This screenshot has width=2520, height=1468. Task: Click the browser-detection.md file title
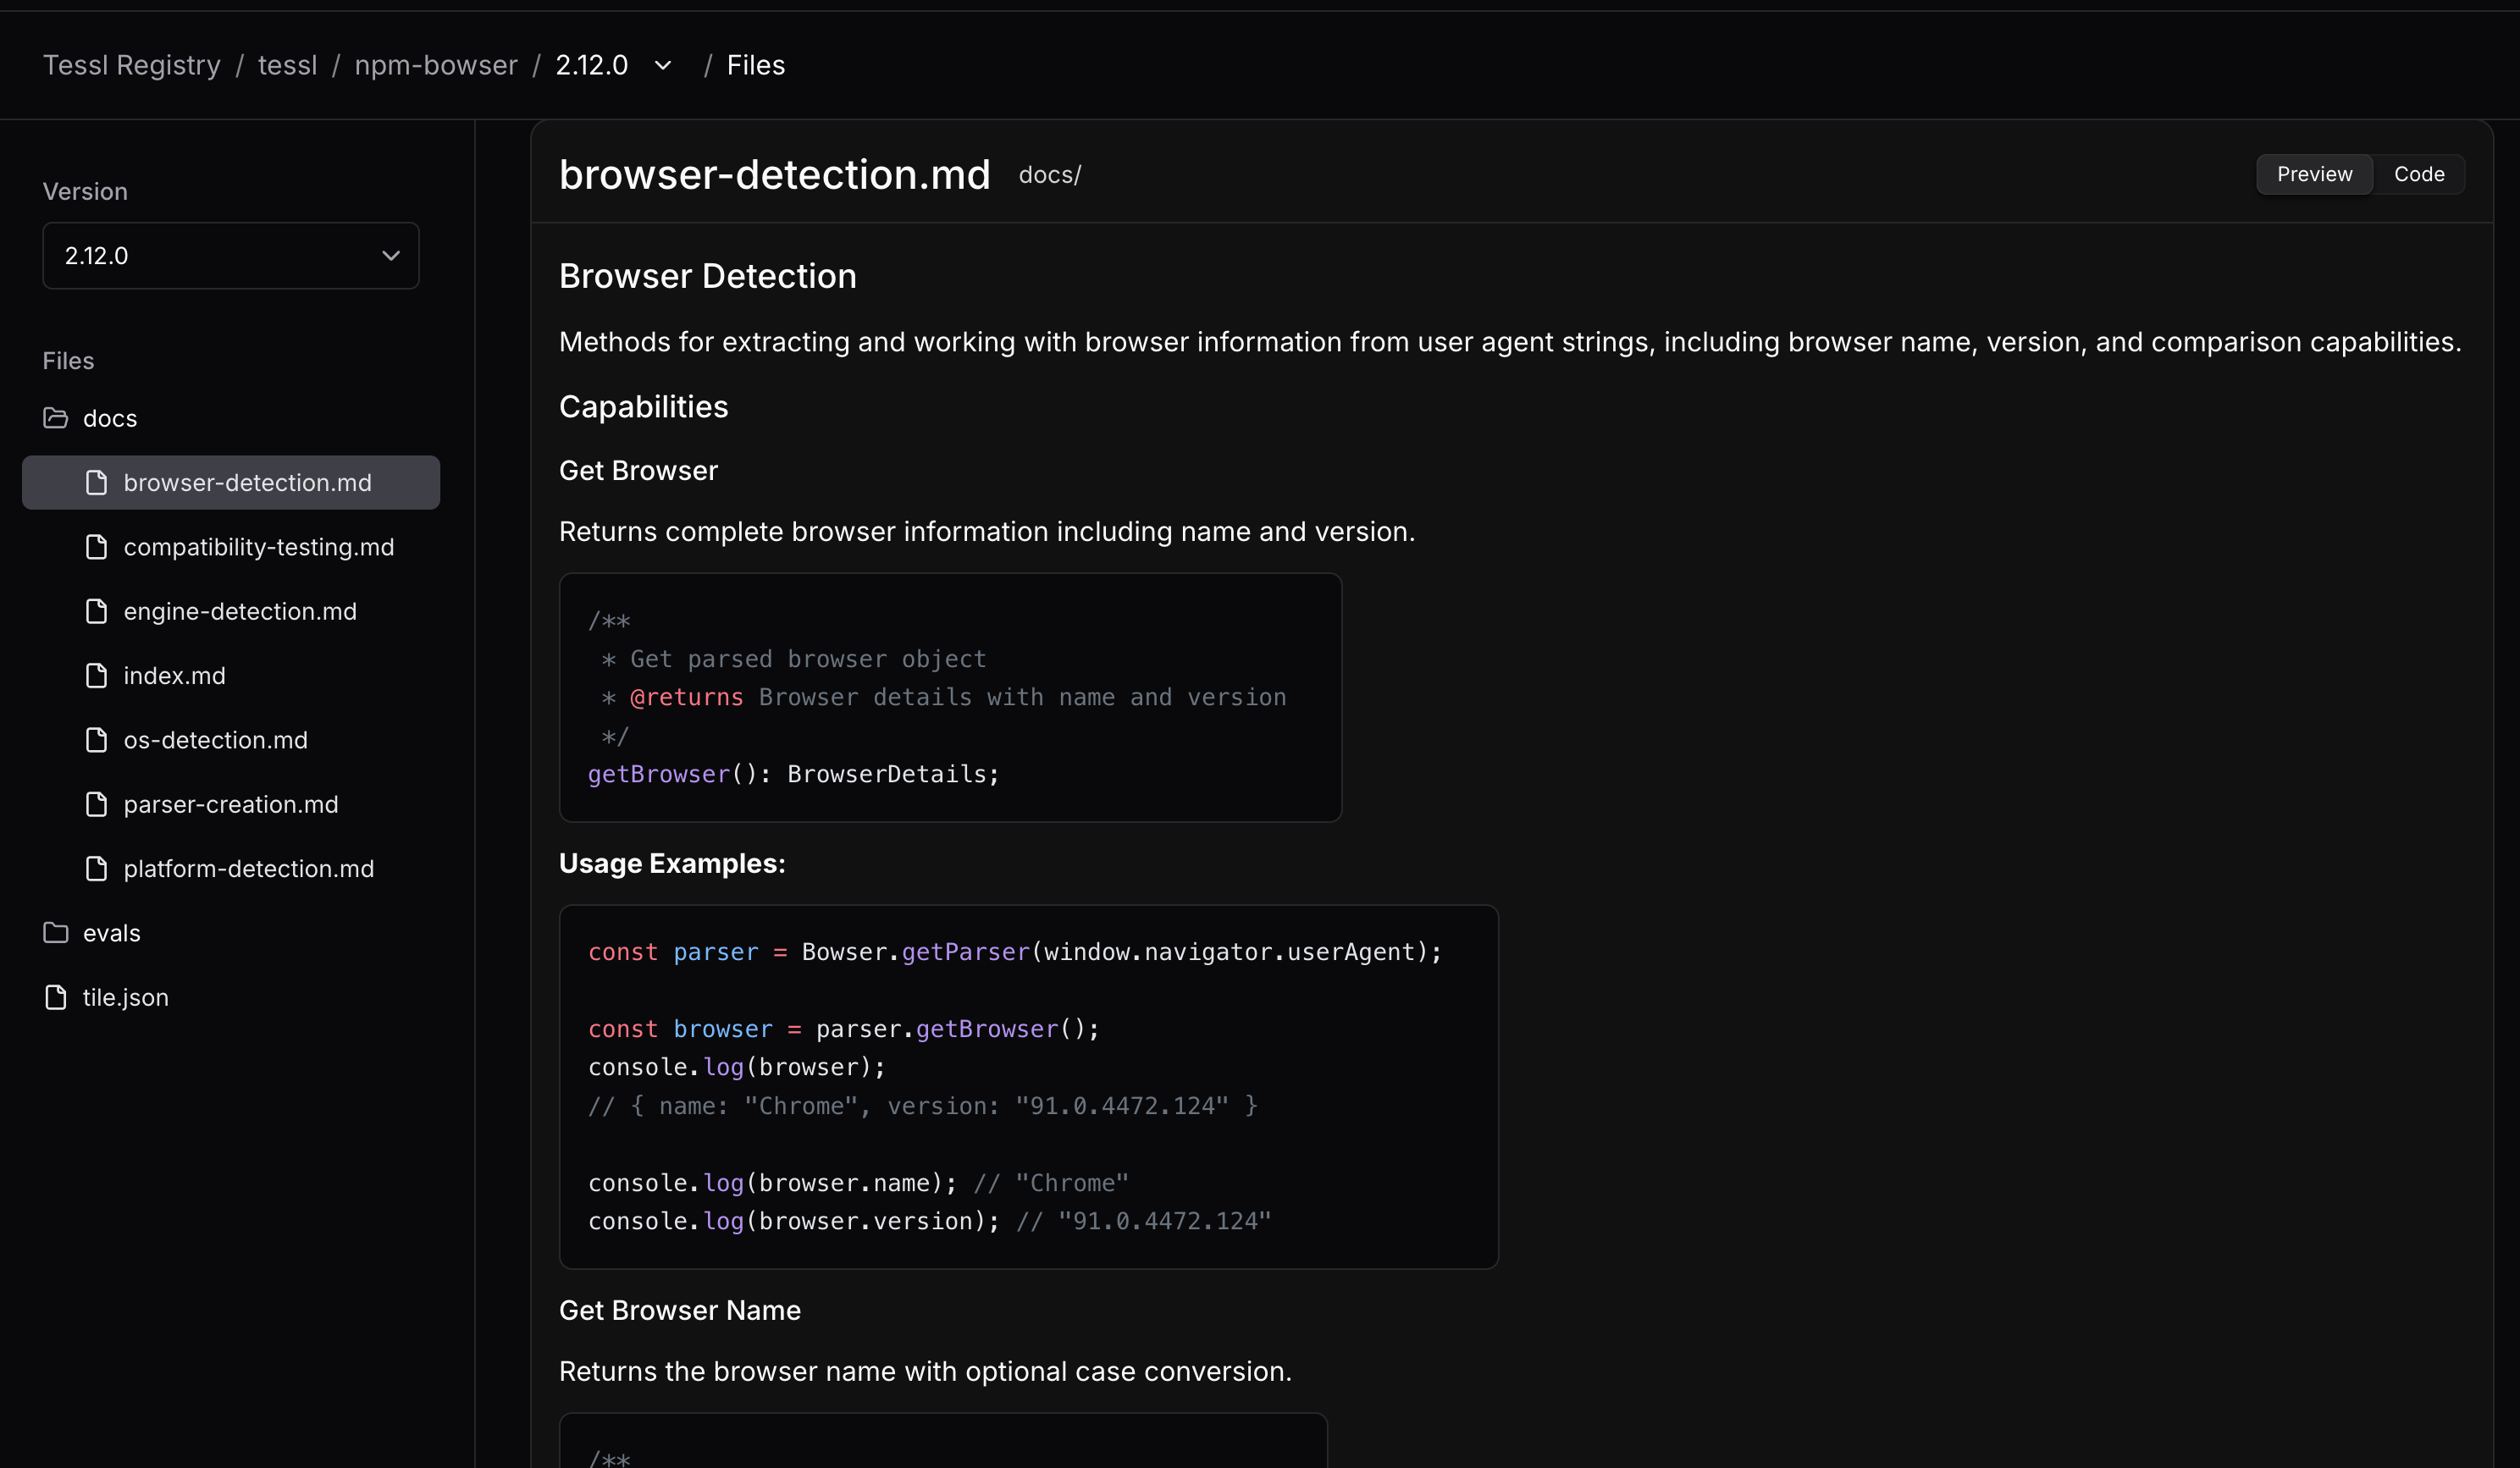(x=774, y=174)
